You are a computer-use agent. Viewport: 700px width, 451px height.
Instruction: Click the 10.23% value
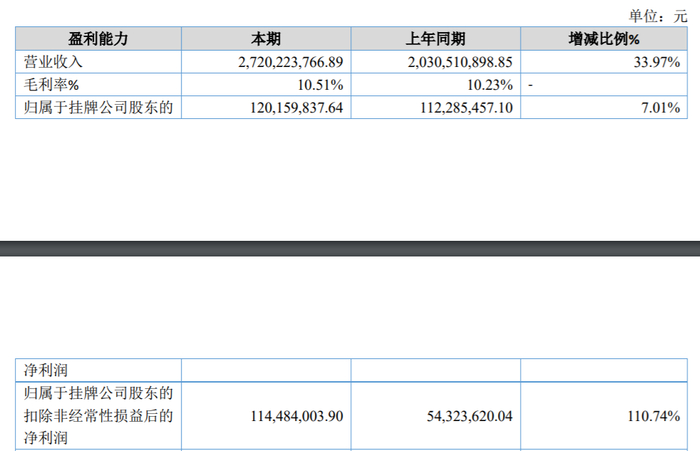pos(490,85)
